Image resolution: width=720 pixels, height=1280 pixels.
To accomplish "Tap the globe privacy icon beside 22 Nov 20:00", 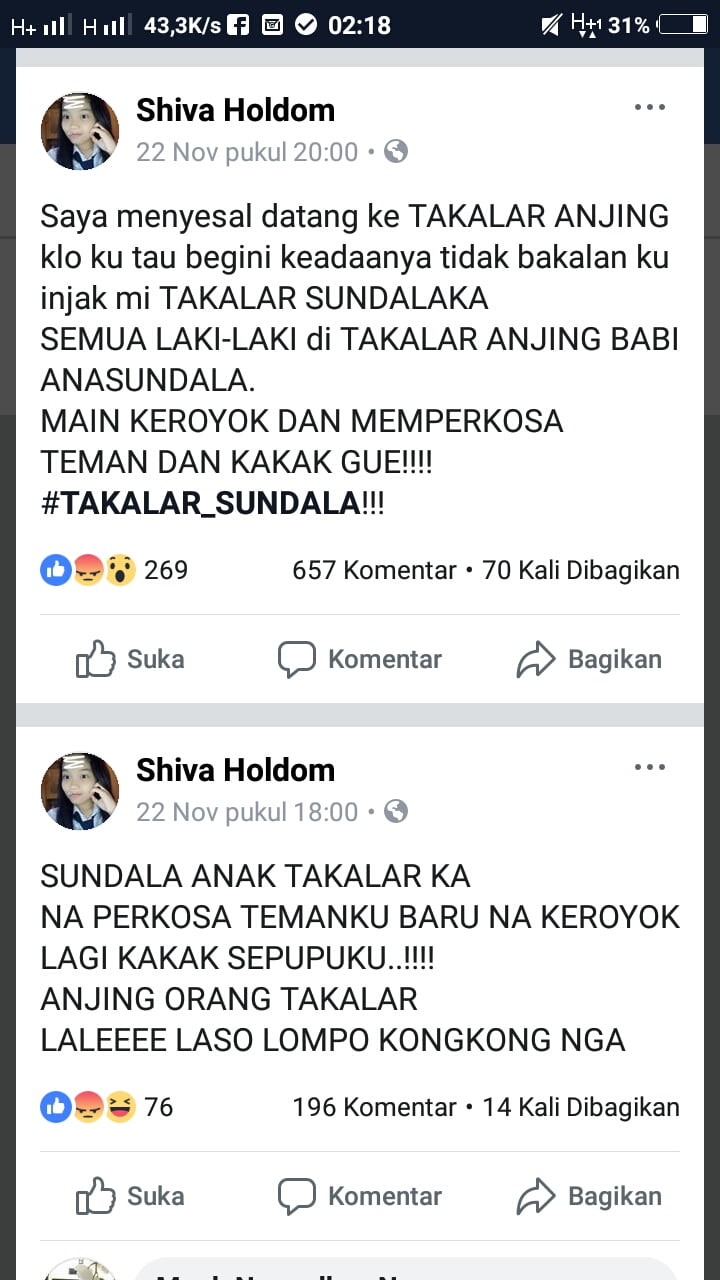I will click(396, 152).
